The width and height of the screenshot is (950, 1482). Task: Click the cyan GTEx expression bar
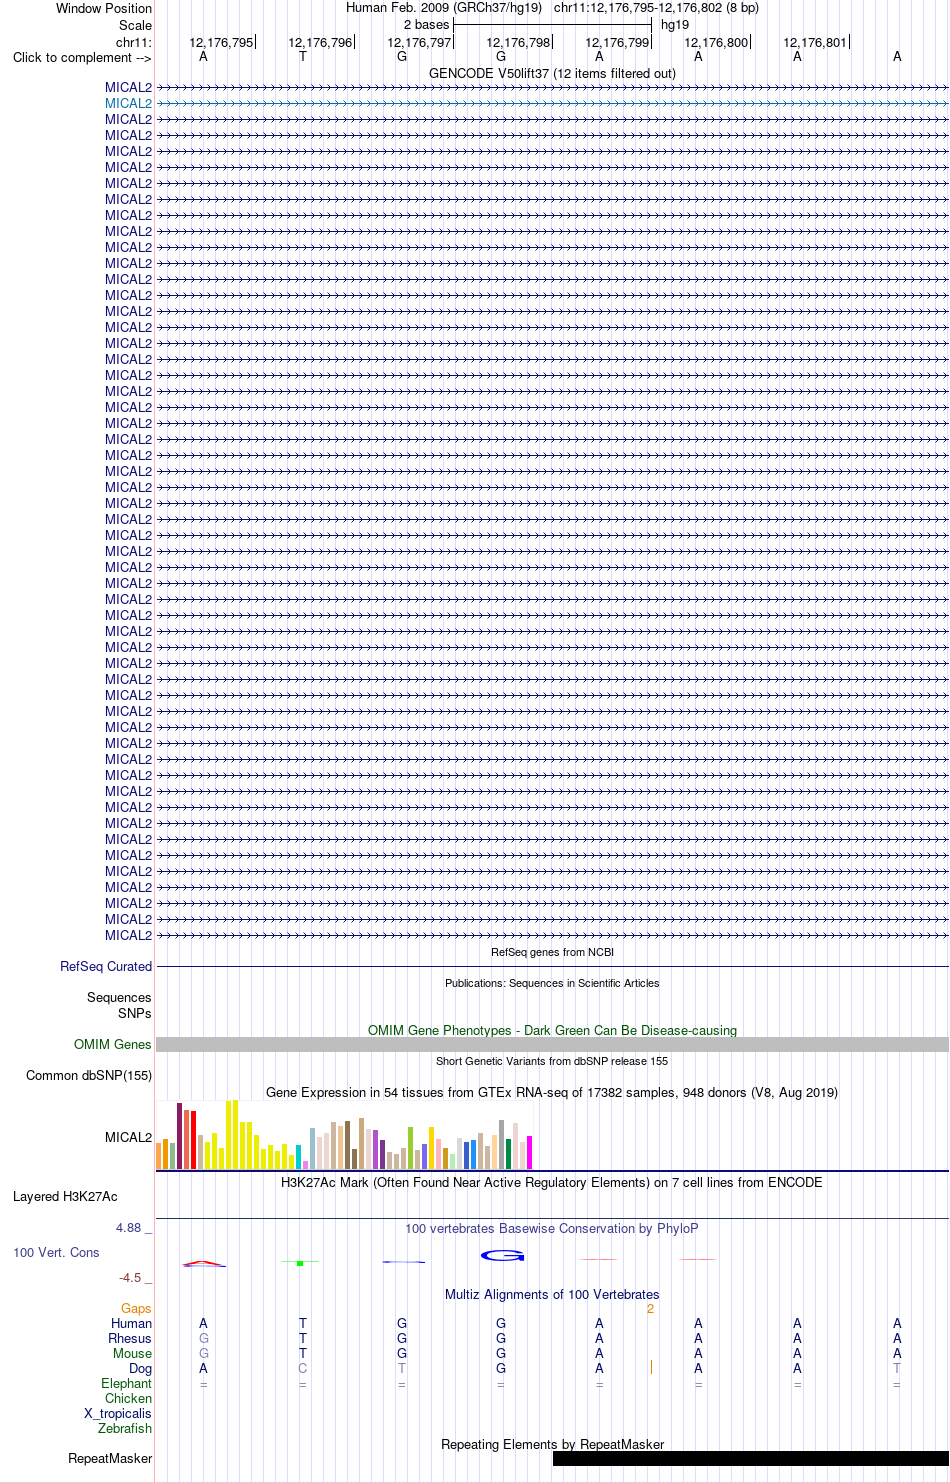click(299, 1156)
